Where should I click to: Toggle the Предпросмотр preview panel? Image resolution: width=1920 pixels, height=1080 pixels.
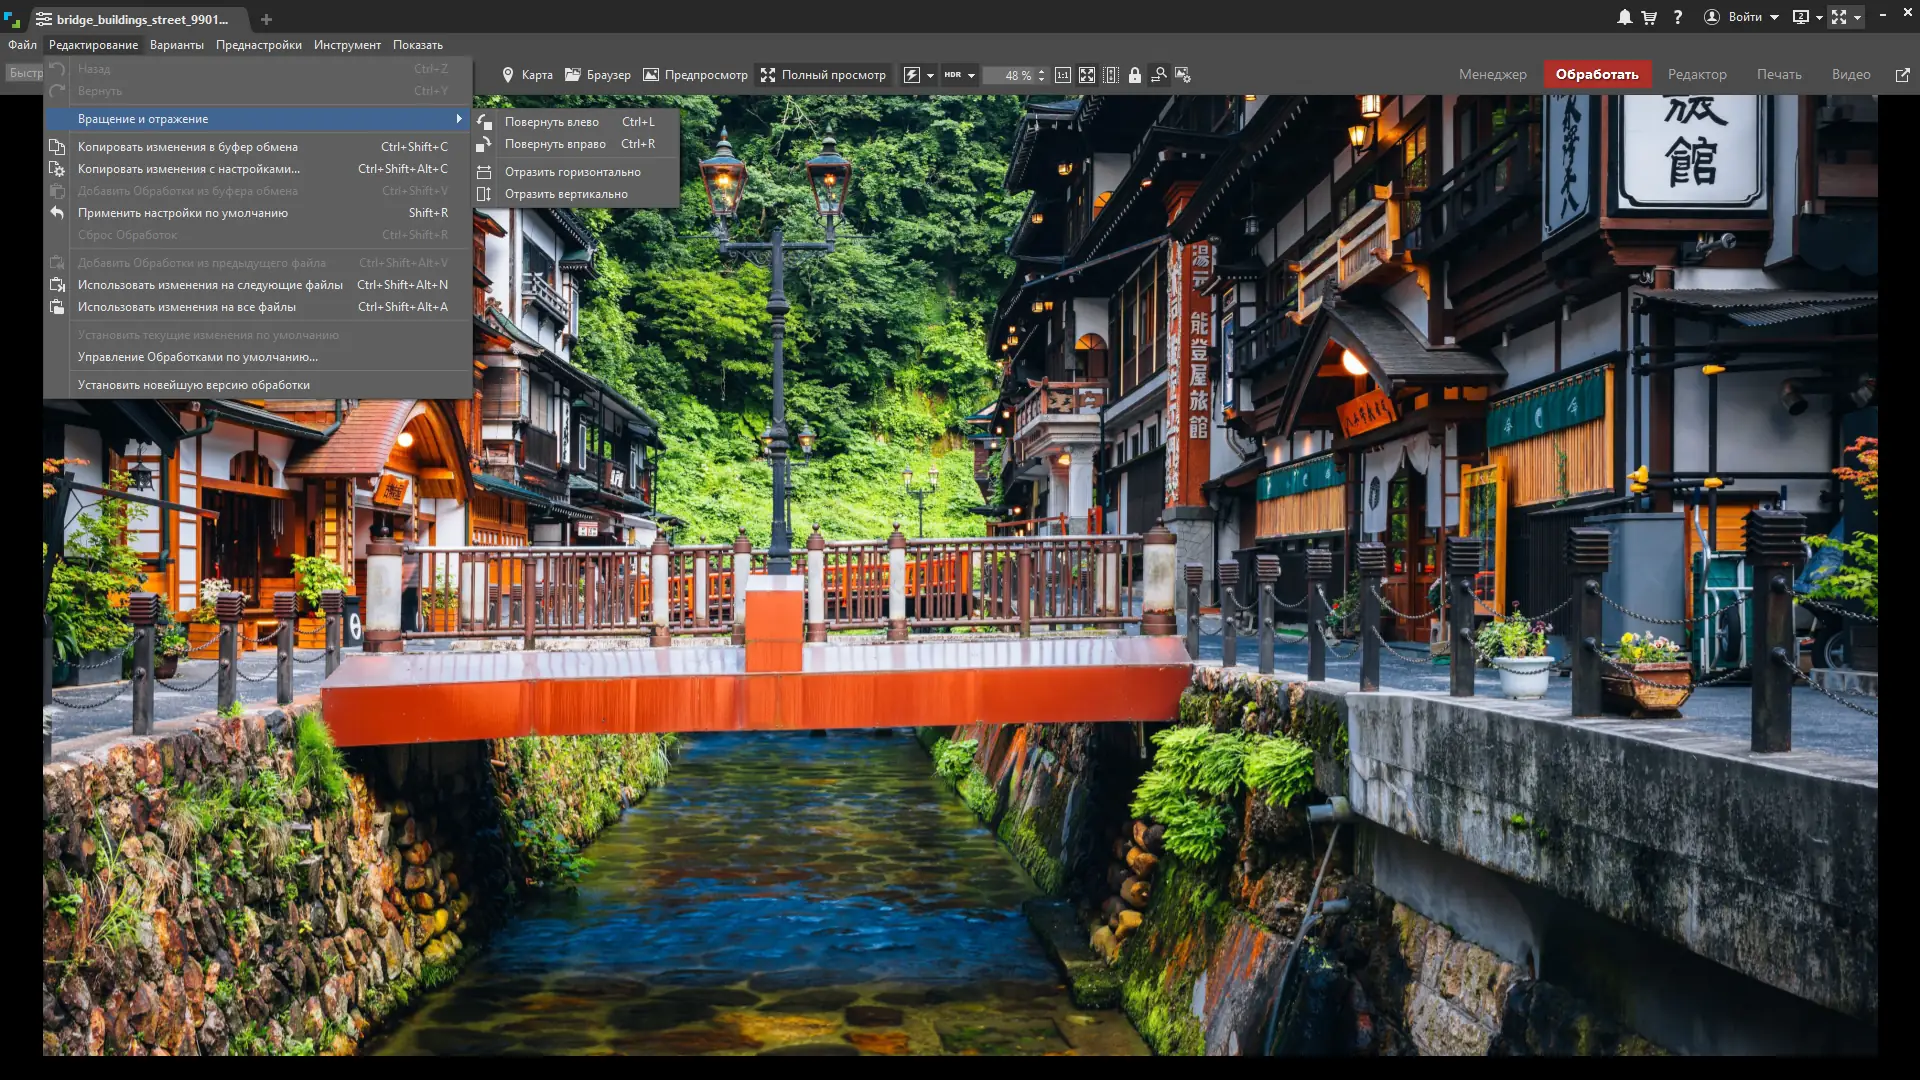(x=695, y=75)
